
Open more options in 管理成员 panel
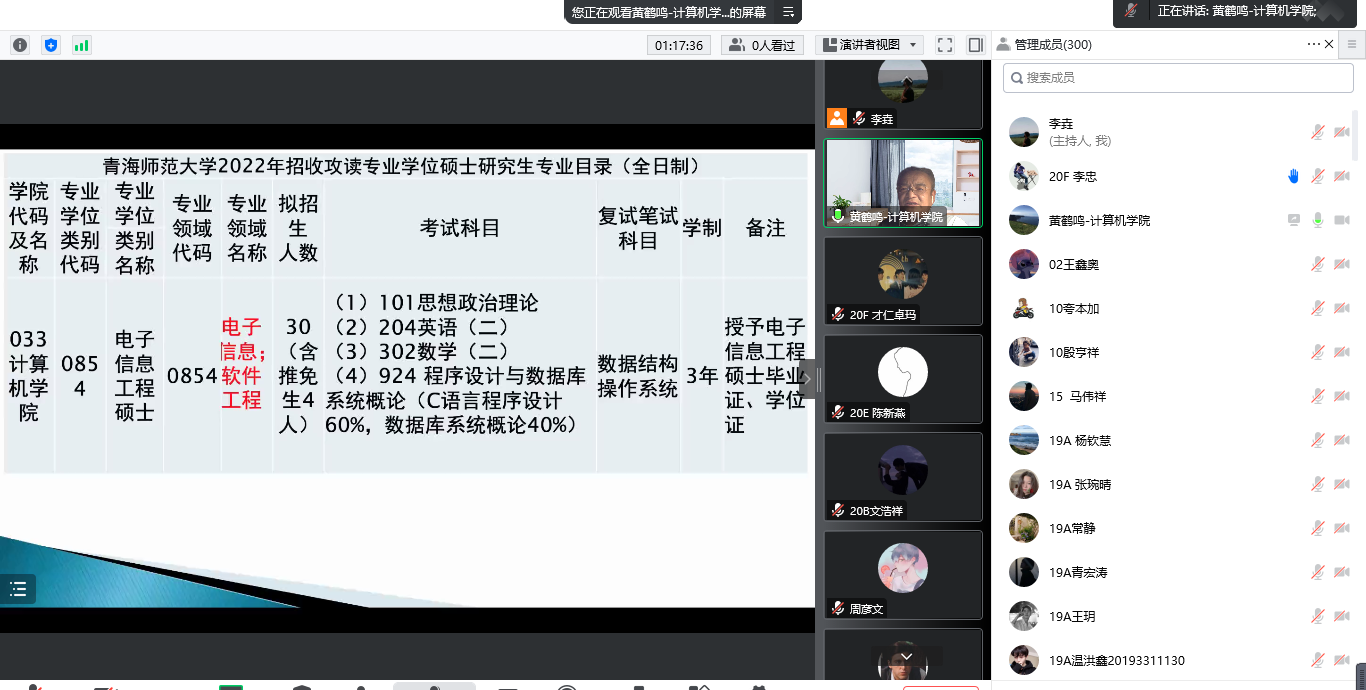pyautogui.click(x=1313, y=44)
